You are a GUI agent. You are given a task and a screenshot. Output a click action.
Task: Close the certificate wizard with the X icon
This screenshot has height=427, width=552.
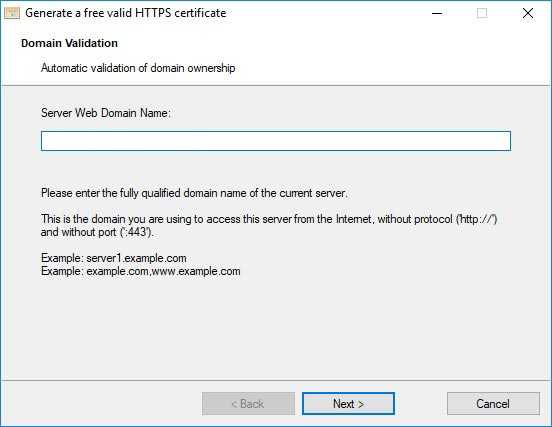click(528, 13)
